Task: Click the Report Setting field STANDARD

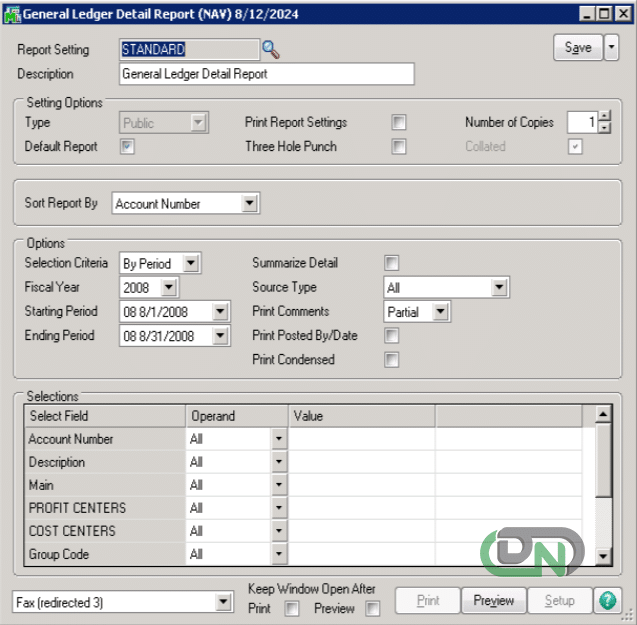Action: pos(189,50)
